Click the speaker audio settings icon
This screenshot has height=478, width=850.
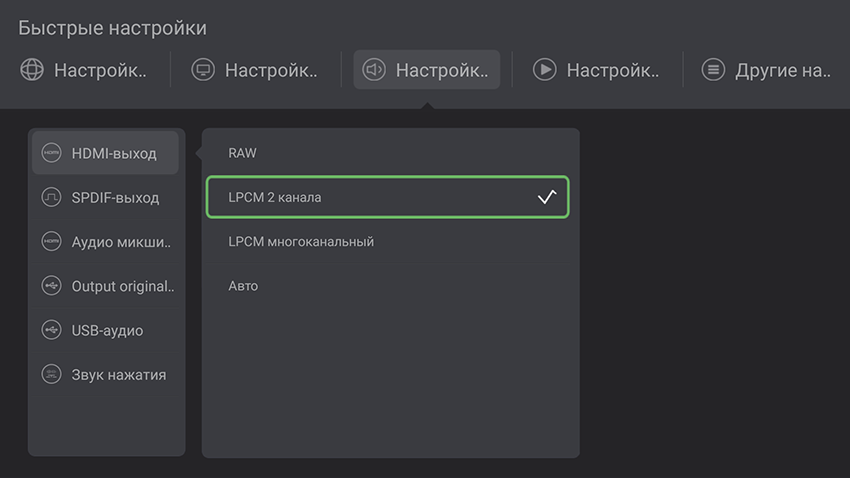pyautogui.click(x=374, y=70)
